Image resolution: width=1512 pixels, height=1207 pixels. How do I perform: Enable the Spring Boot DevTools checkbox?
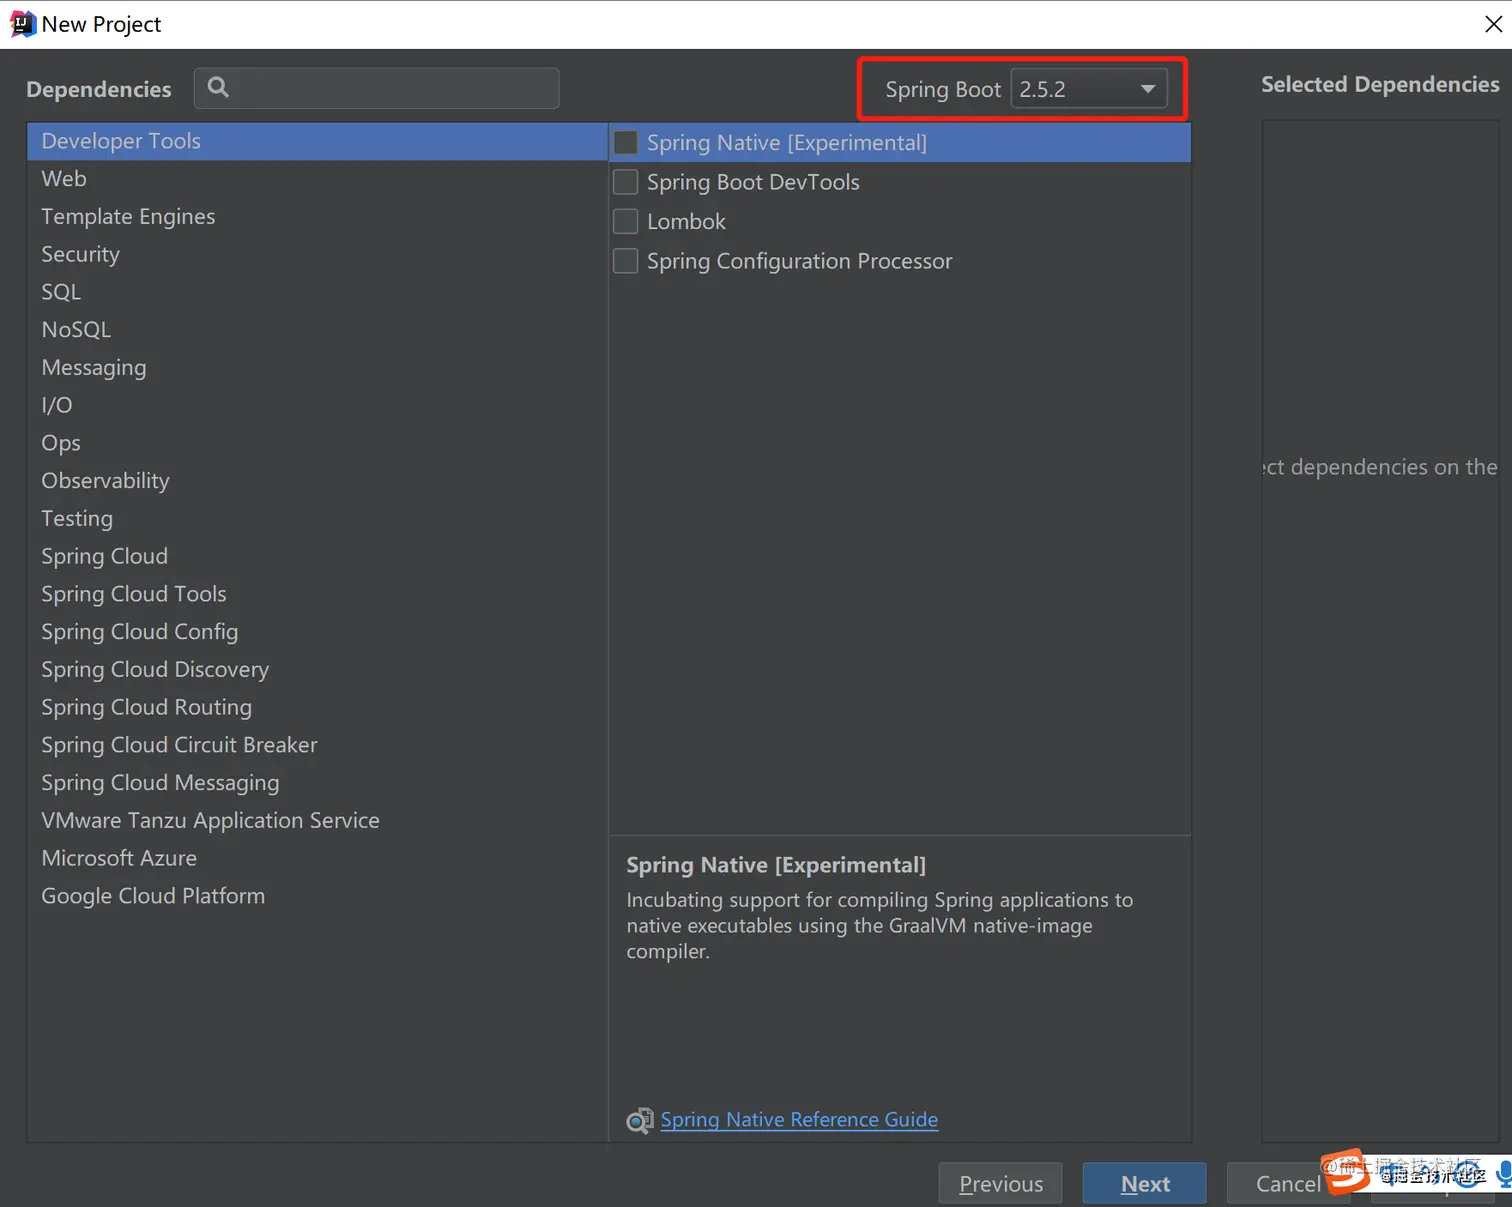point(626,182)
